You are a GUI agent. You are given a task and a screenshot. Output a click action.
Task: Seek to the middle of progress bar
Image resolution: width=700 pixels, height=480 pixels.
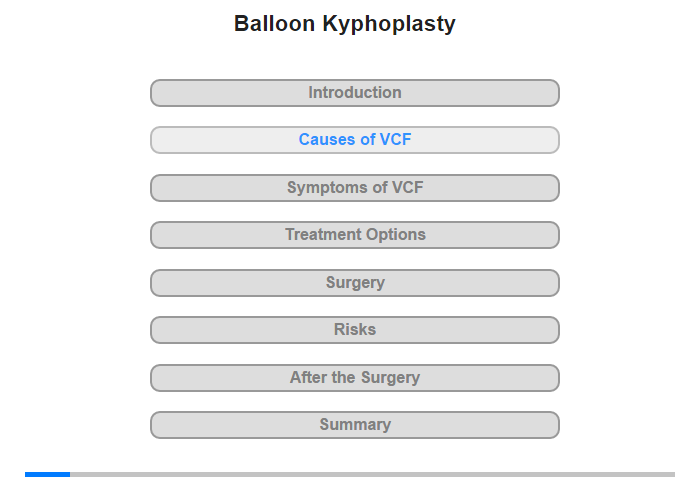pyautogui.click(x=350, y=474)
